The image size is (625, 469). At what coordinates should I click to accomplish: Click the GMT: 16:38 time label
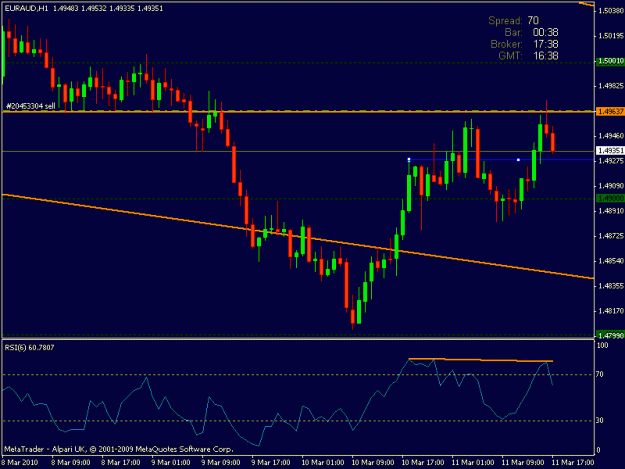click(528, 56)
